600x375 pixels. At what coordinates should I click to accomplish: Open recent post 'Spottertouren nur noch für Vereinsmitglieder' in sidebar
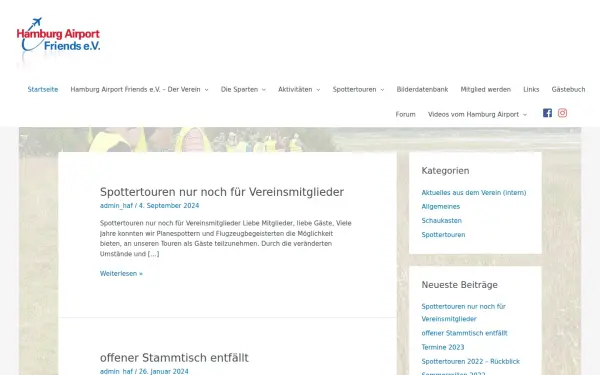(463, 313)
